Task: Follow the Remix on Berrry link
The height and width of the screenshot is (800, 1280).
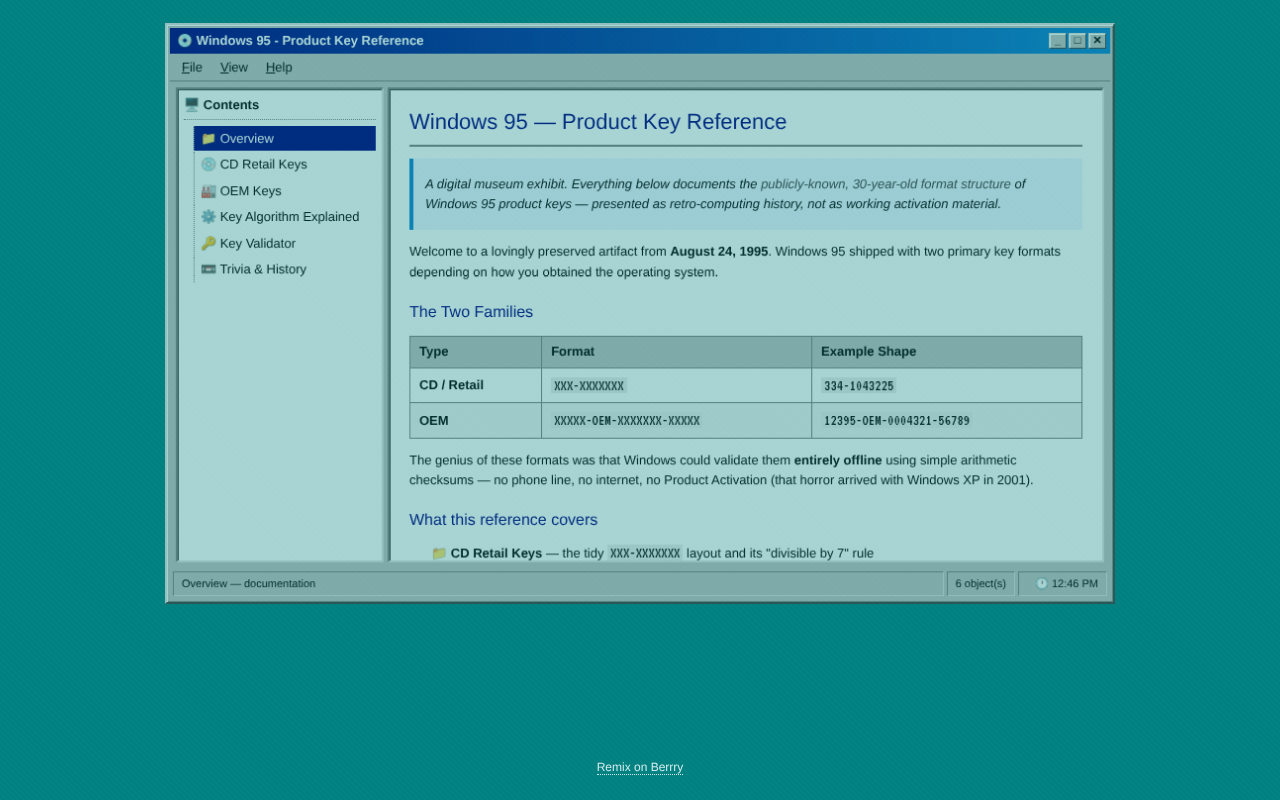Action: point(640,768)
